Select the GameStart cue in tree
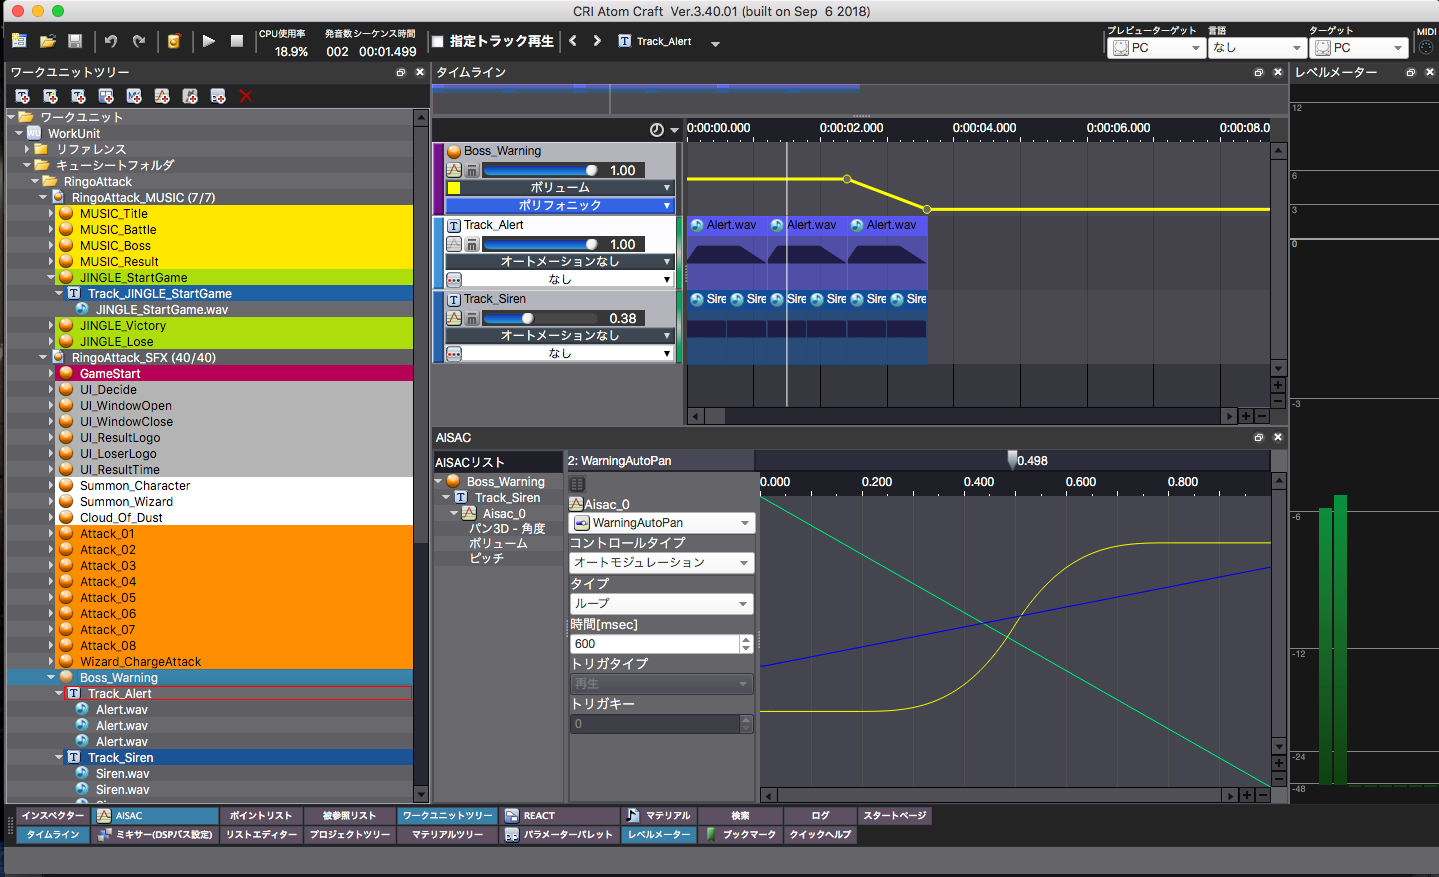Screen dimensions: 1439x877 click(110, 374)
